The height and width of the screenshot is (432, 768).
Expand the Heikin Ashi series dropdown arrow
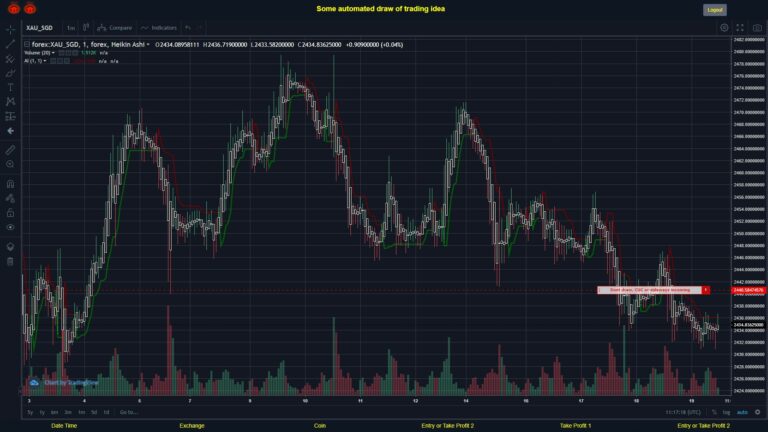(148, 45)
